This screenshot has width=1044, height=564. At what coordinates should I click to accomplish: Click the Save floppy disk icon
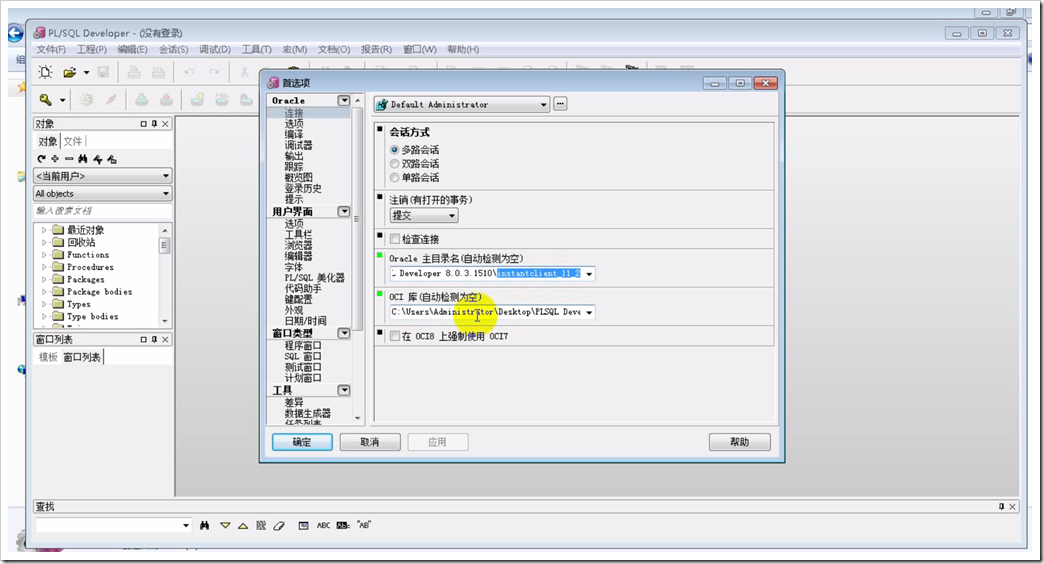(103, 72)
